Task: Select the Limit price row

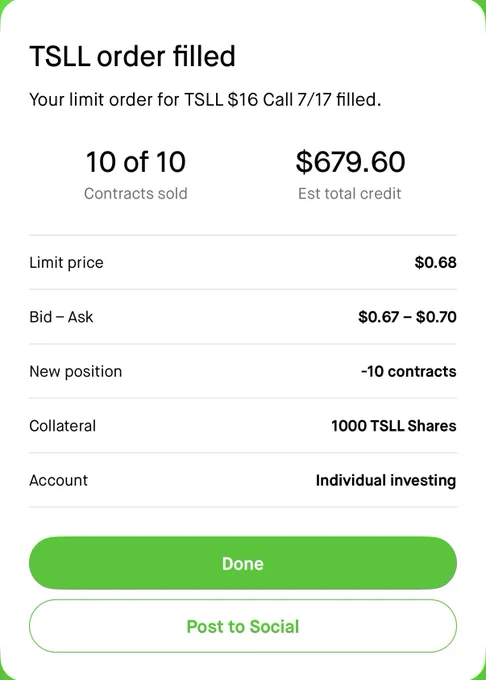Action: (243, 262)
